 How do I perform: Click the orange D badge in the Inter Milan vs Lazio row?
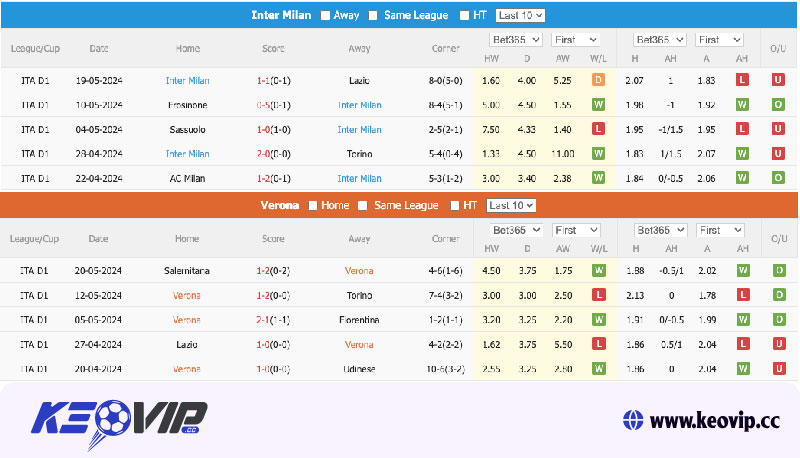click(599, 79)
